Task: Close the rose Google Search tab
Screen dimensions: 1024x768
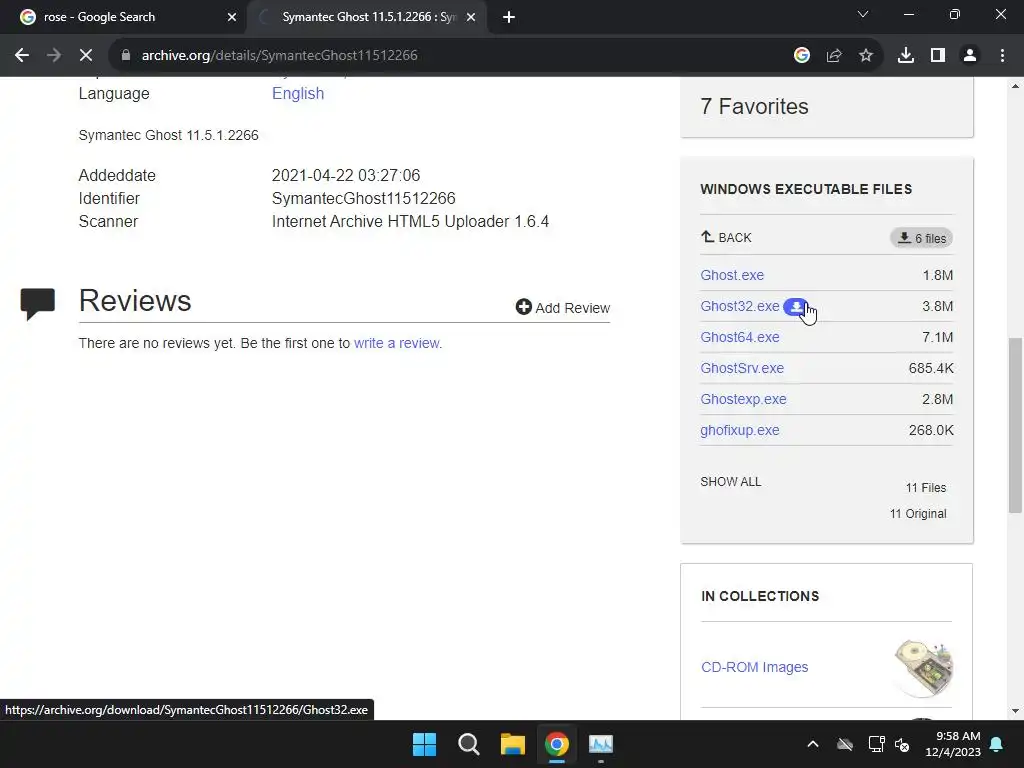Action: (x=232, y=17)
